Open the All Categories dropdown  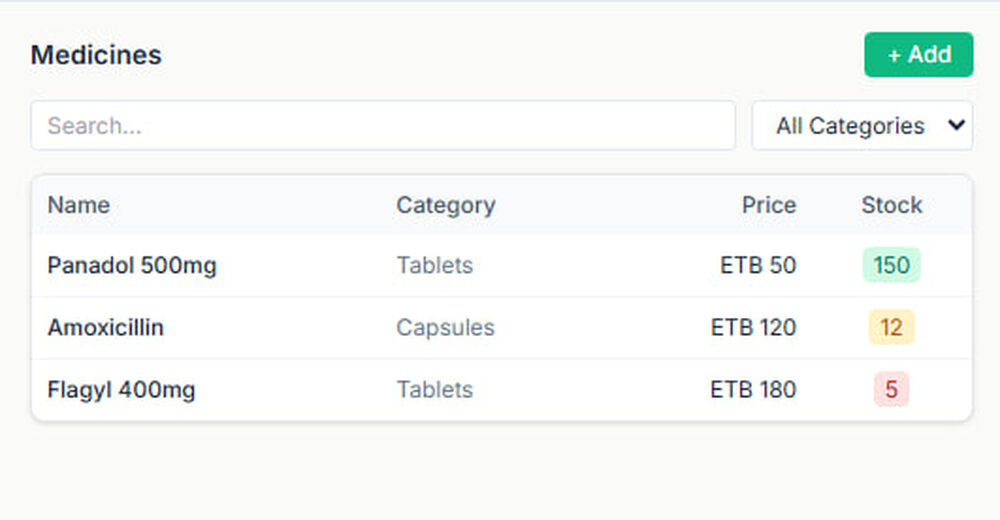(x=862, y=126)
